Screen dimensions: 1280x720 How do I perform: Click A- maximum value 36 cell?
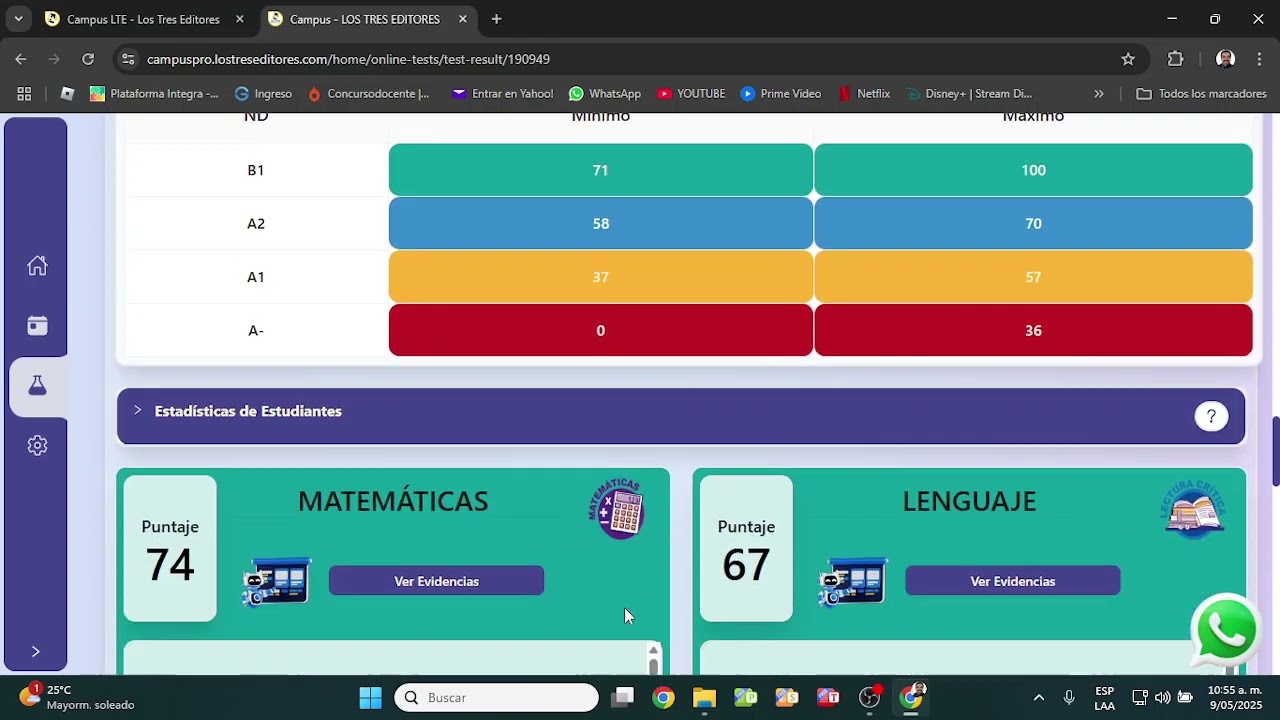point(1033,330)
